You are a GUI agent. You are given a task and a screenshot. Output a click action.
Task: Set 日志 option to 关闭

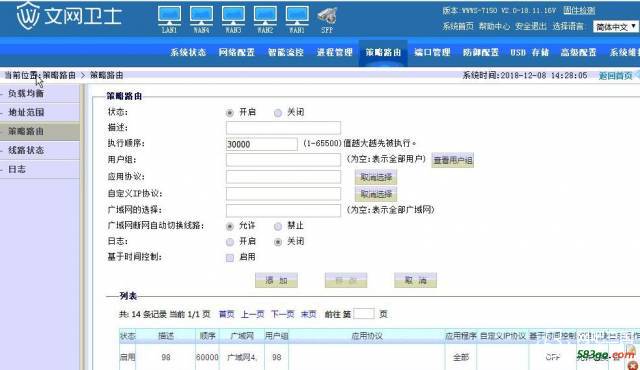coord(278,242)
